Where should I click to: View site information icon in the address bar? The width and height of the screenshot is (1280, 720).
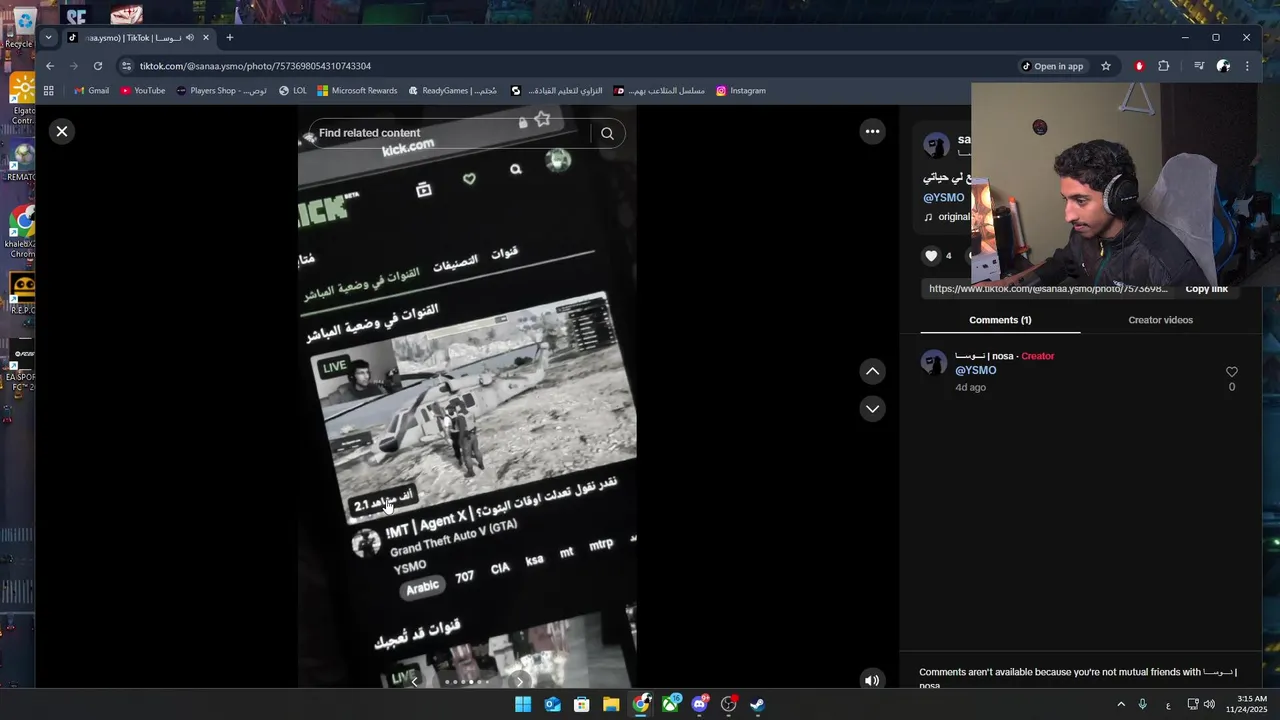tap(126, 66)
